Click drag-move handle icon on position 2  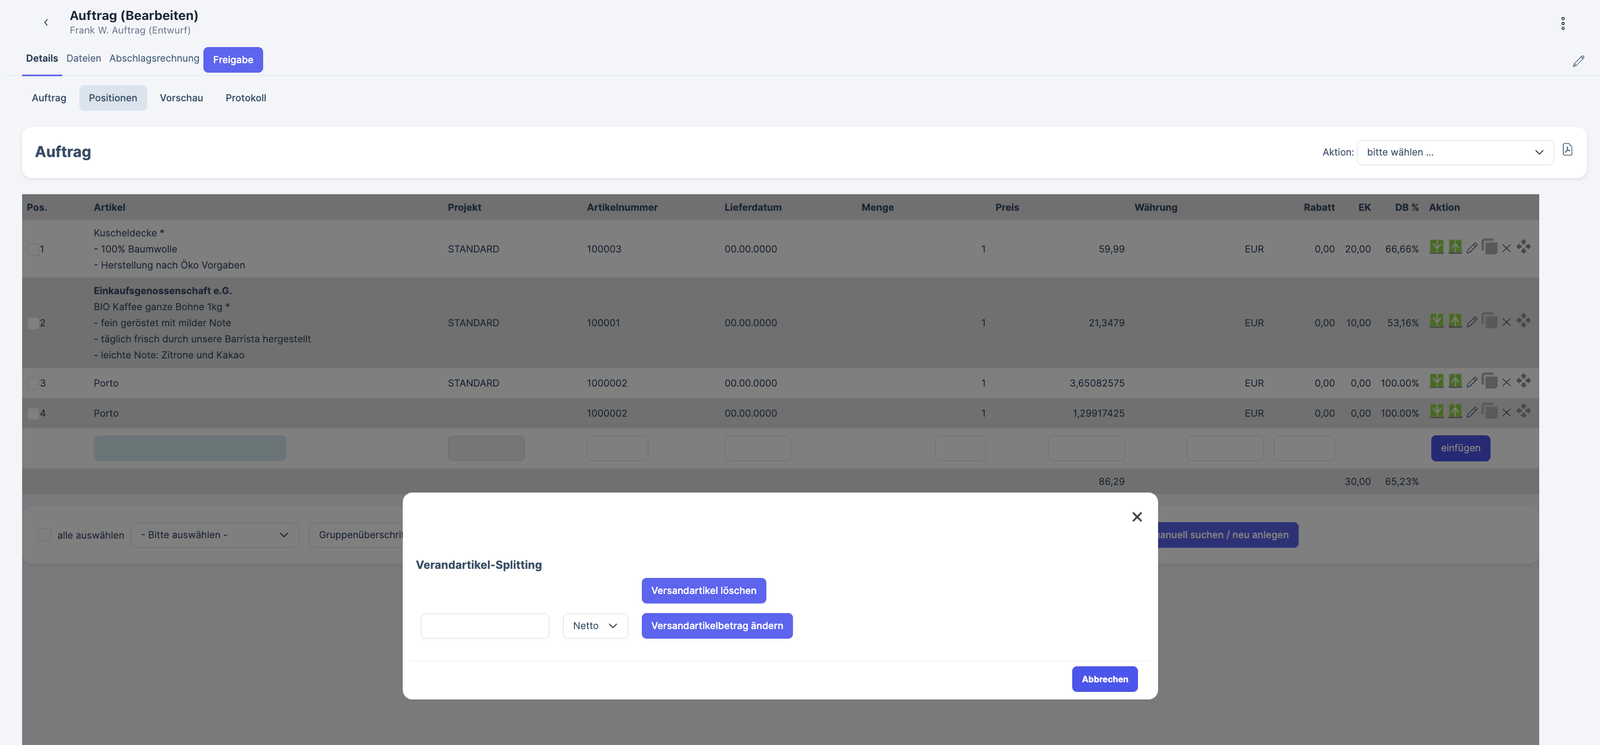(1523, 321)
